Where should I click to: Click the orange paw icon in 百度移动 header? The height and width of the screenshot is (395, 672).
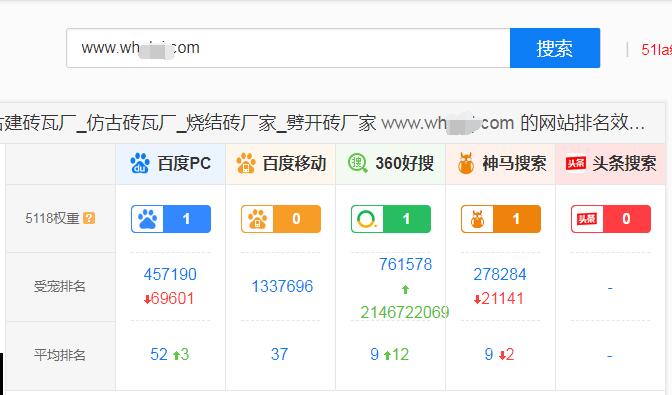coord(246,163)
